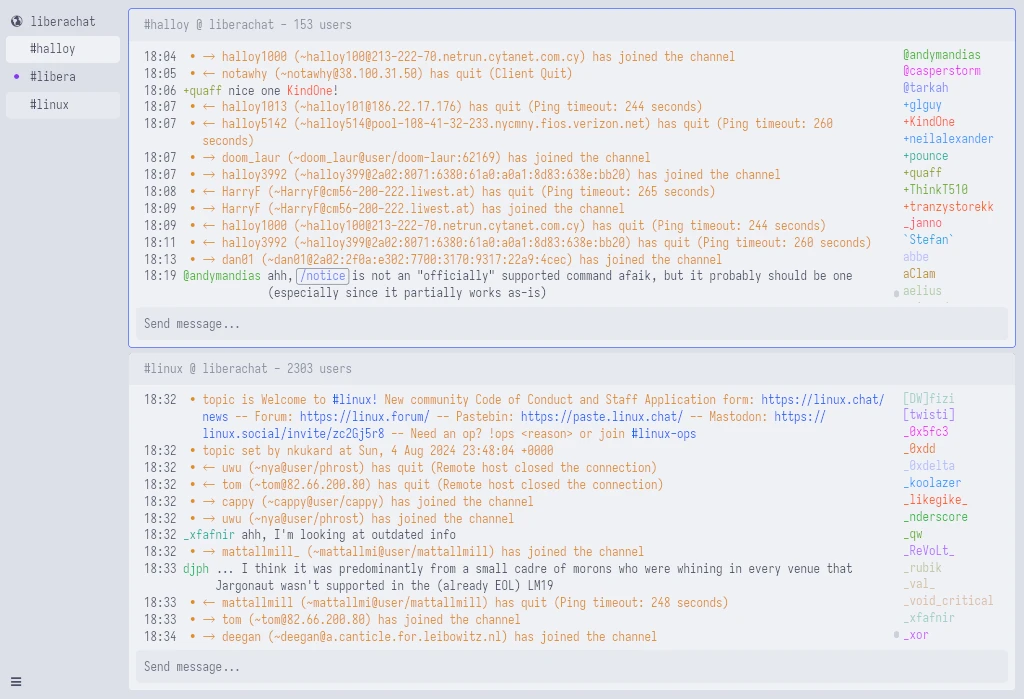Select aelius in the user list

922,291
